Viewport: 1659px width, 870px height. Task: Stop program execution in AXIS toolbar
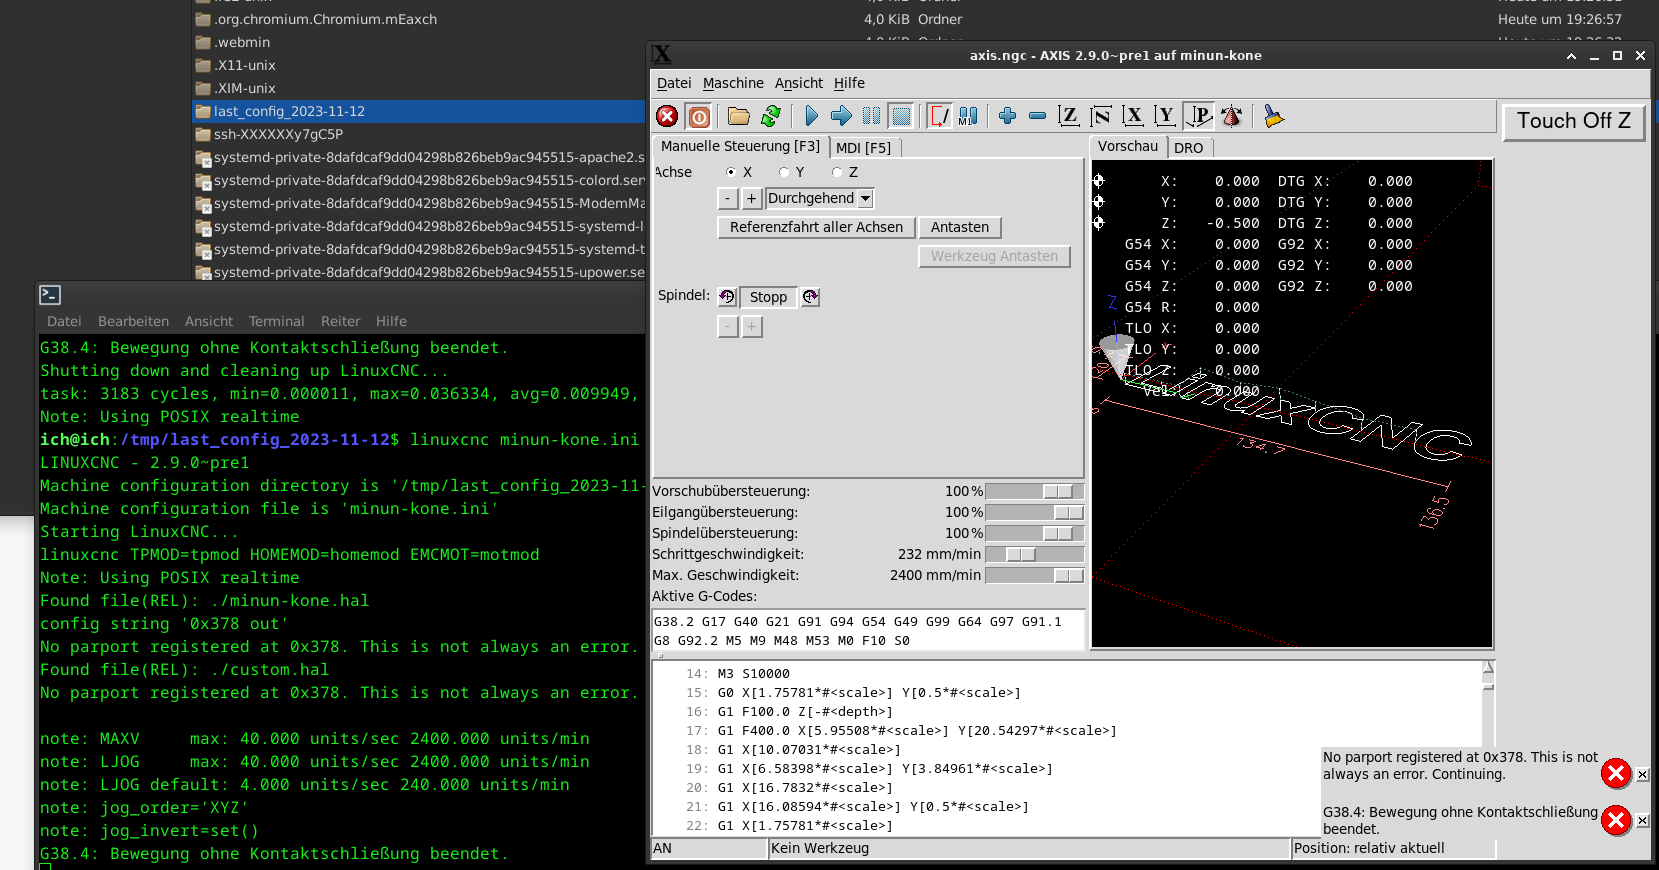(901, 116)
